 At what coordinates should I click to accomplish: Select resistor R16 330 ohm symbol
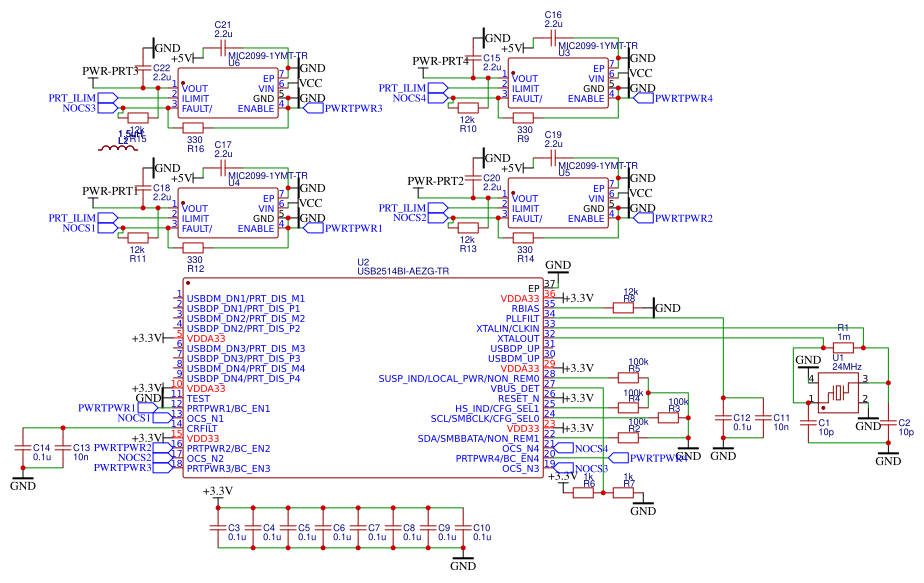click(x=193, y=128)
